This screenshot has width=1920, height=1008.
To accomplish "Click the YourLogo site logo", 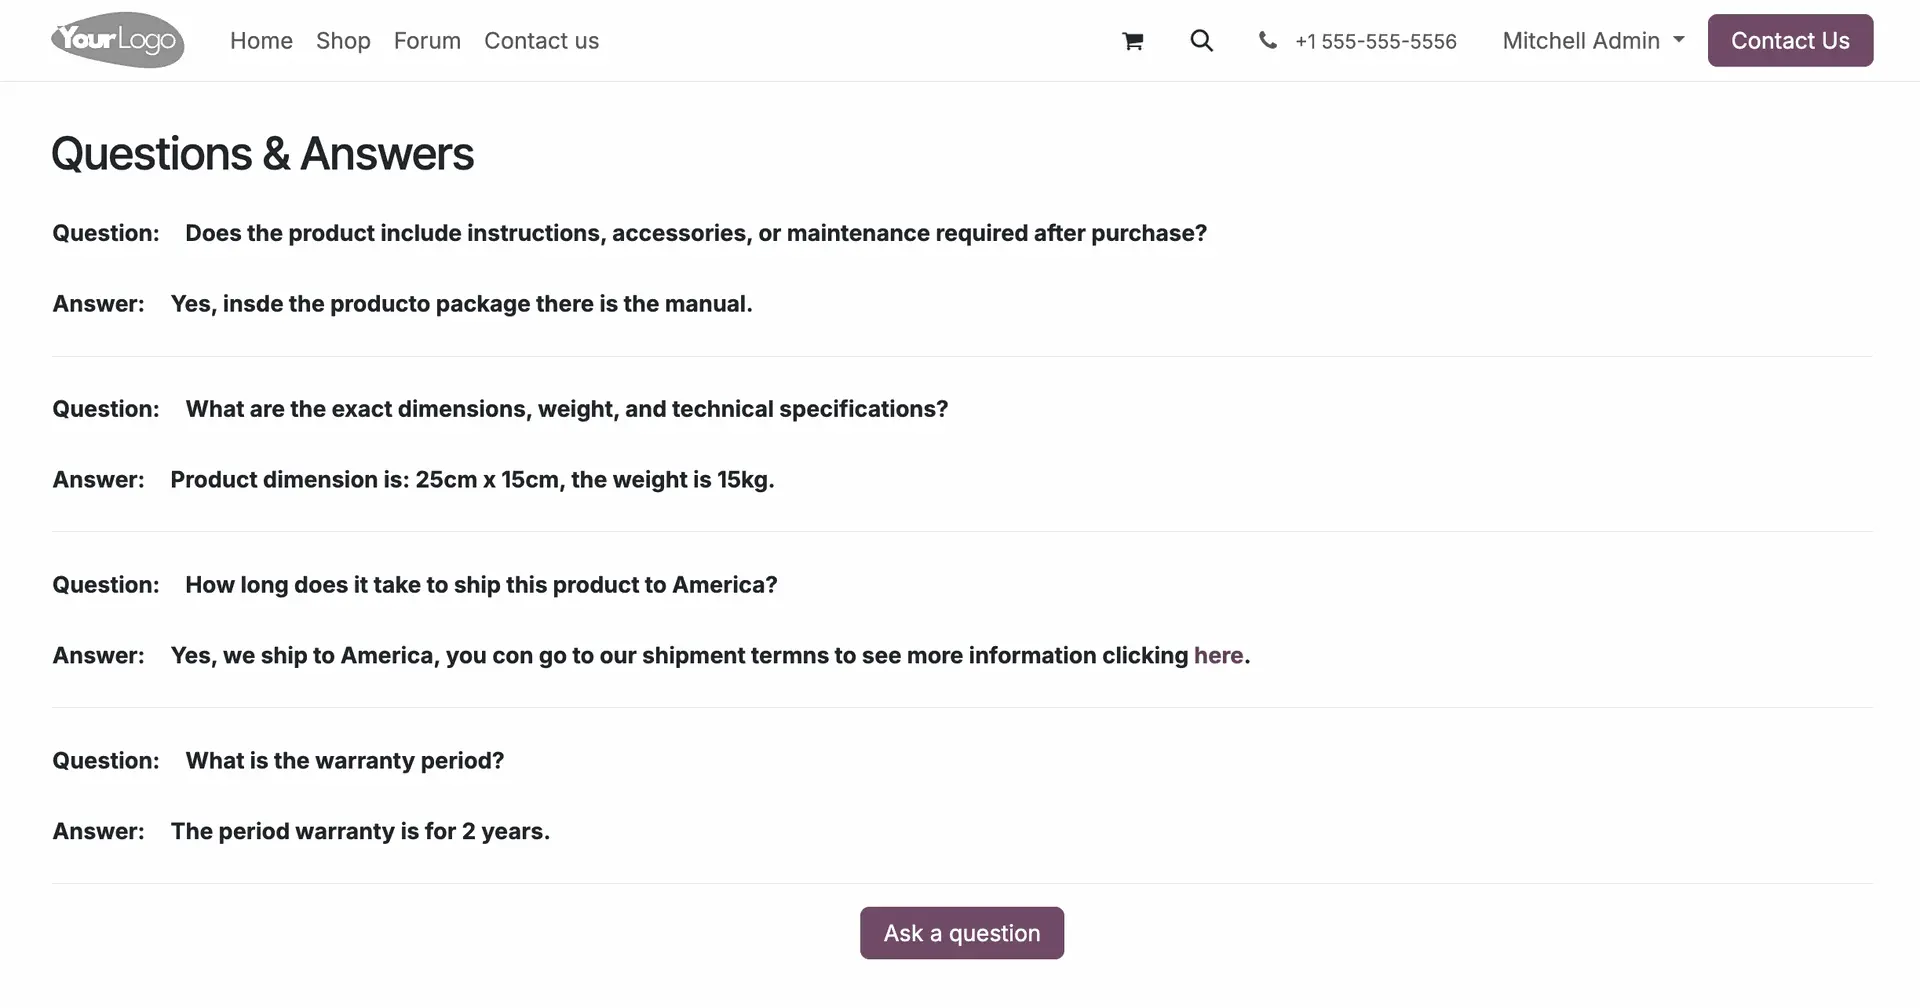I will 118,40.
